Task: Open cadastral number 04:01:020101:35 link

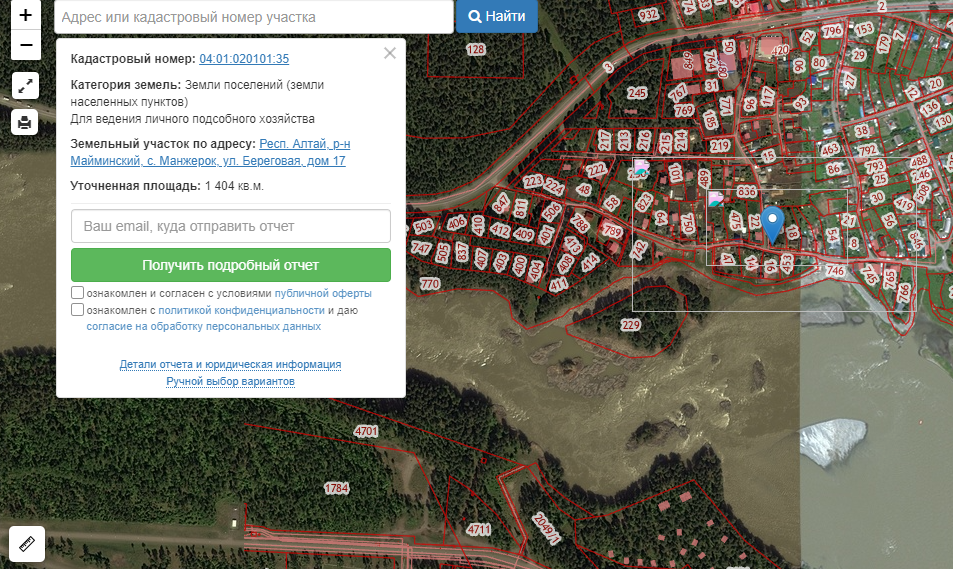Action: point(244,59)
